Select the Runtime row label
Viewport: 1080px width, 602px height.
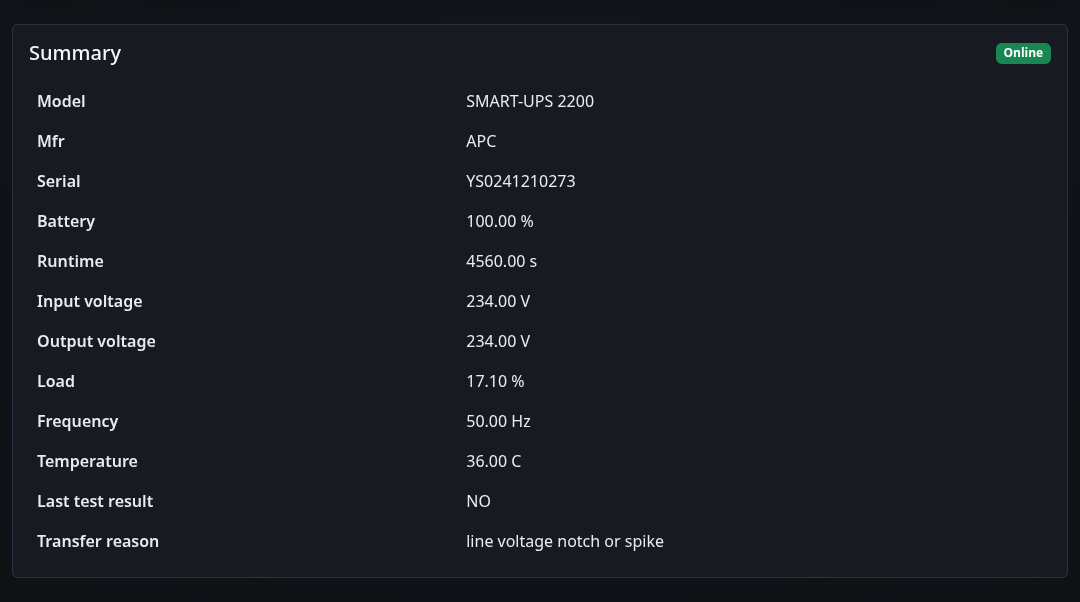[70, 261]
